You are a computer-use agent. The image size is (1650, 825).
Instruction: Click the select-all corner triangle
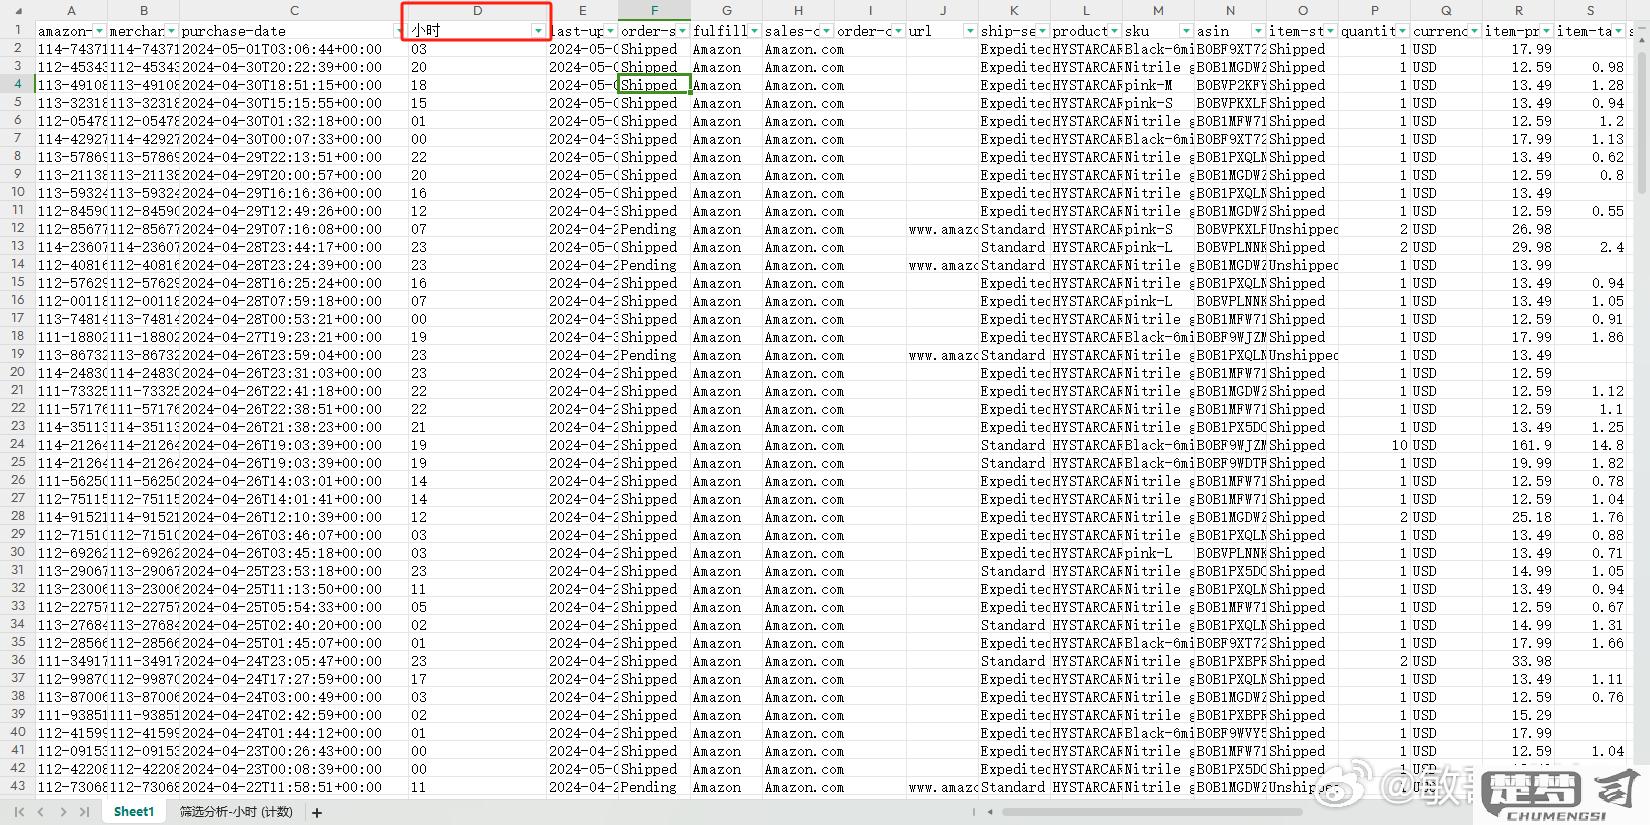click(17, 10)
